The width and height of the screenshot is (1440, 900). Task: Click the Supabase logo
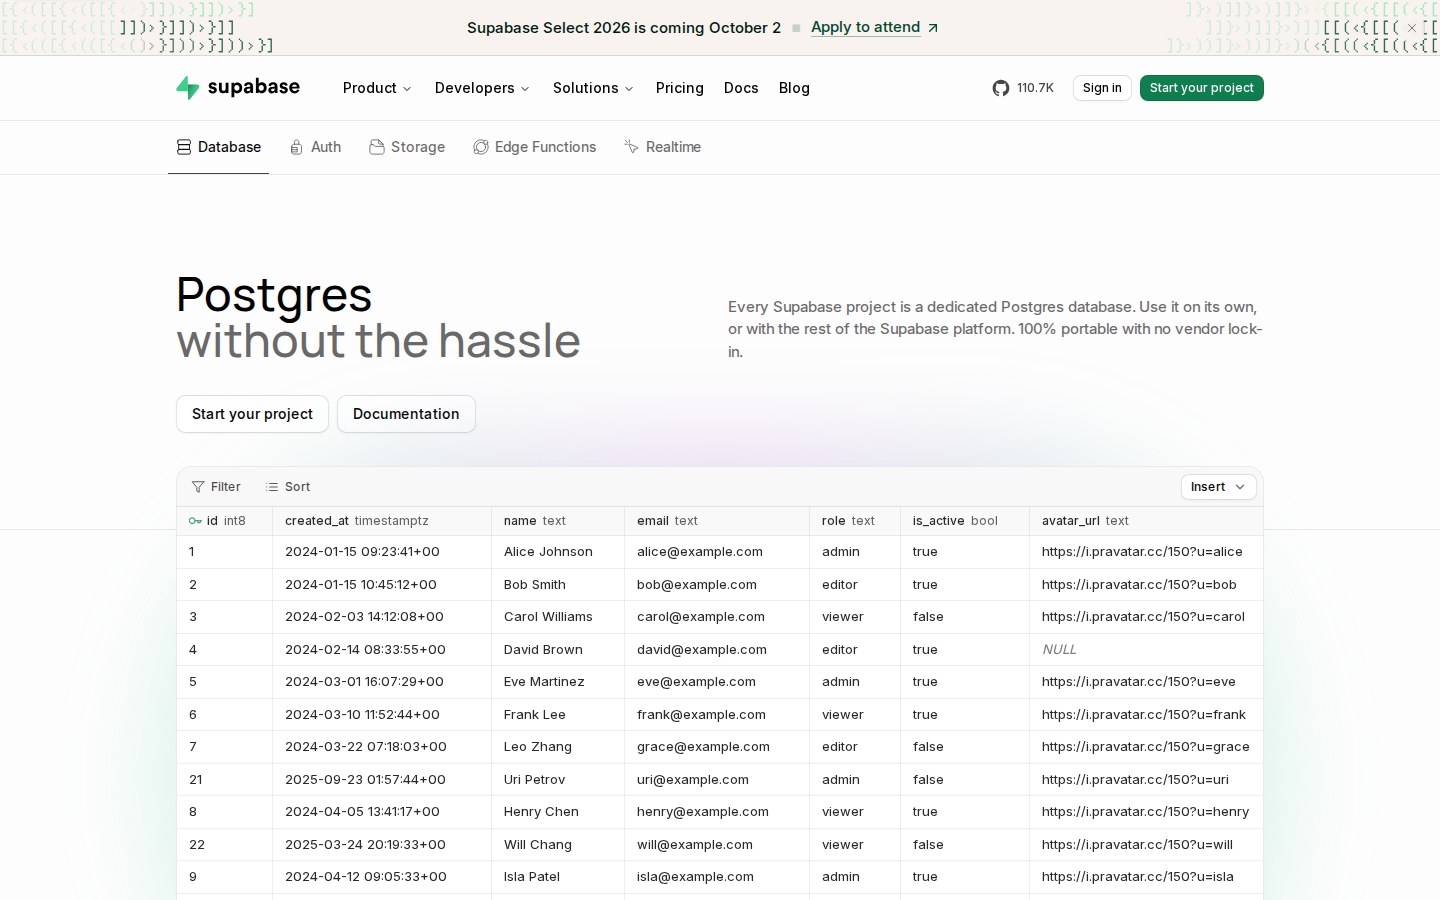pyautogui.click(x=238, y=88)
